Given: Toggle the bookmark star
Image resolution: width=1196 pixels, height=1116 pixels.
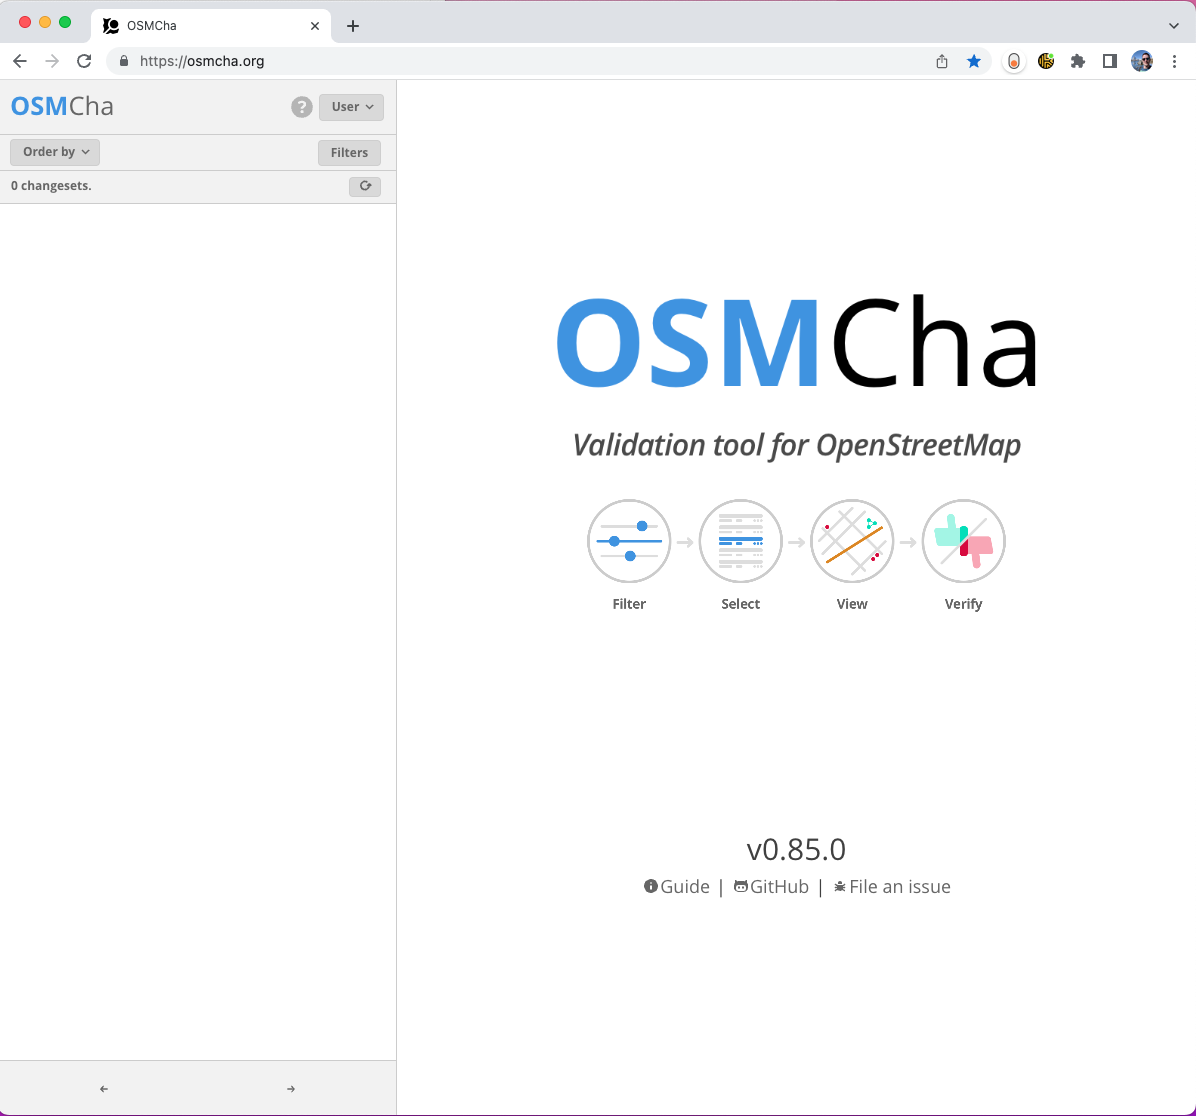Looking at the screenshot, I should pyautogui.click(x=974, y=61).
